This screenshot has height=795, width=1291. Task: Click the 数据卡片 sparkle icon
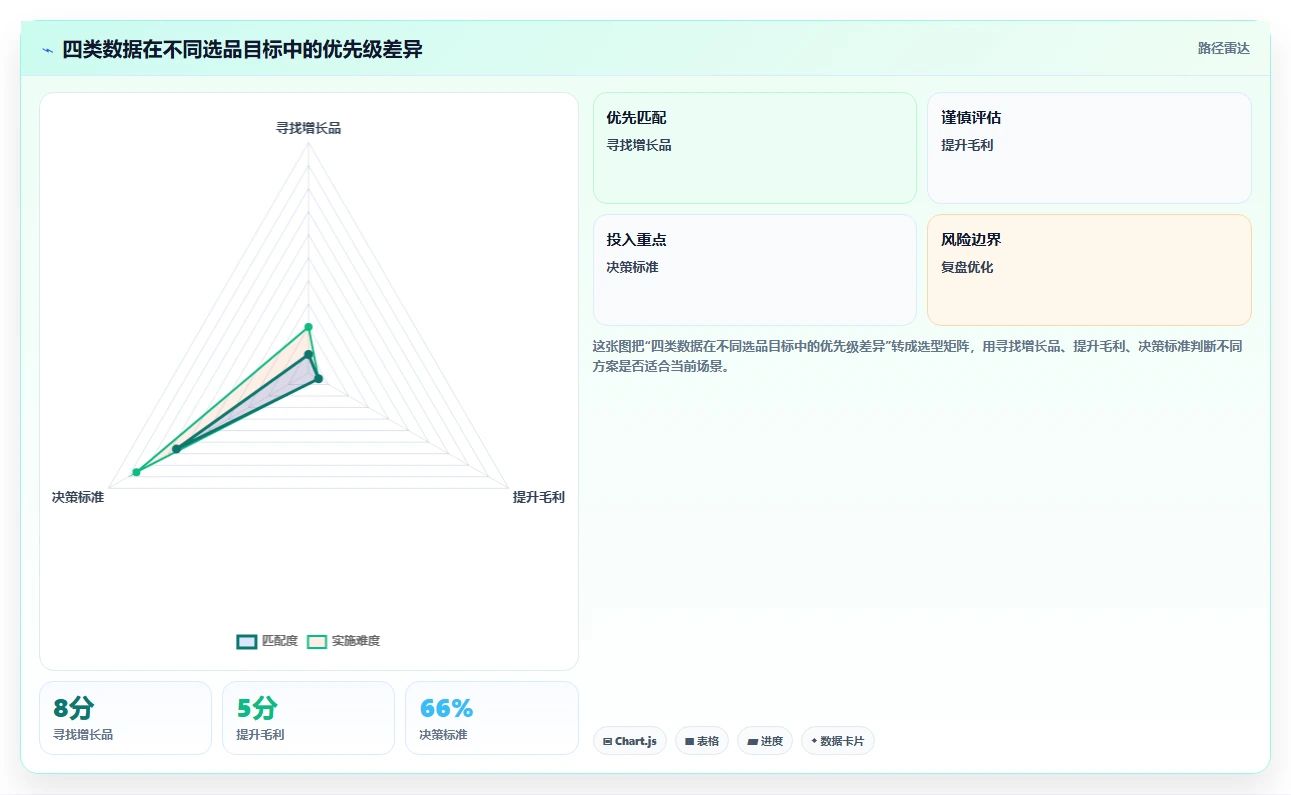[x=814, y=741]
